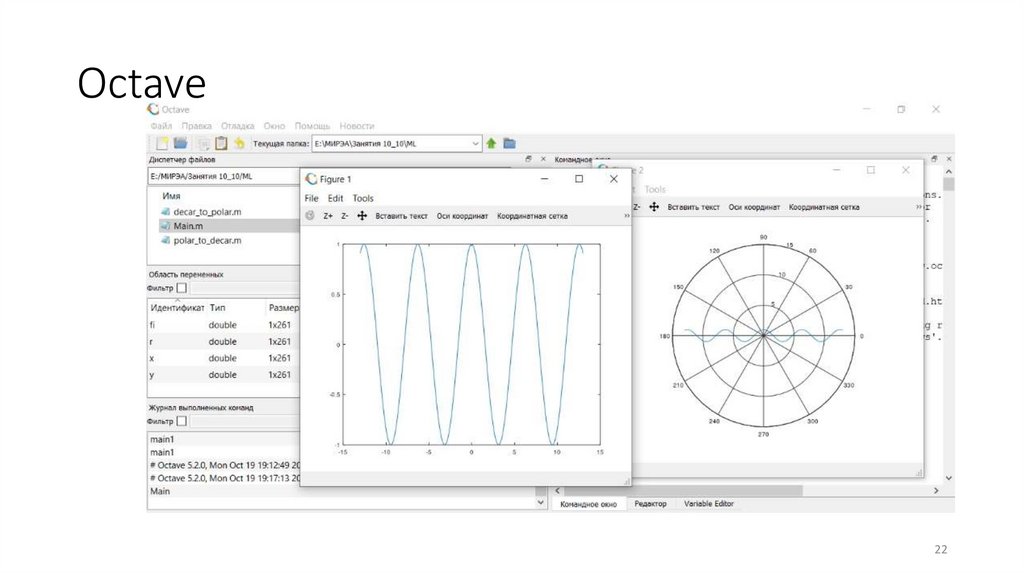
Task: Toggle the Фильтр checkbox in variables panel
Action: [x=181, y=288]
